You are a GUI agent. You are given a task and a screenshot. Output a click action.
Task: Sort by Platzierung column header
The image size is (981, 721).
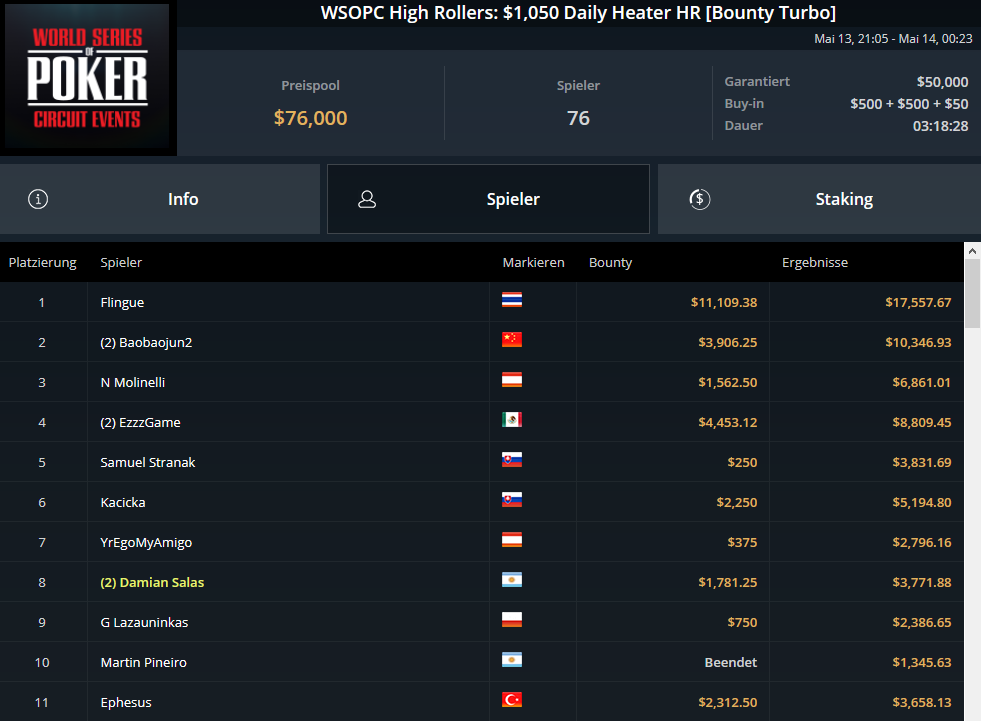coord(43,262)
